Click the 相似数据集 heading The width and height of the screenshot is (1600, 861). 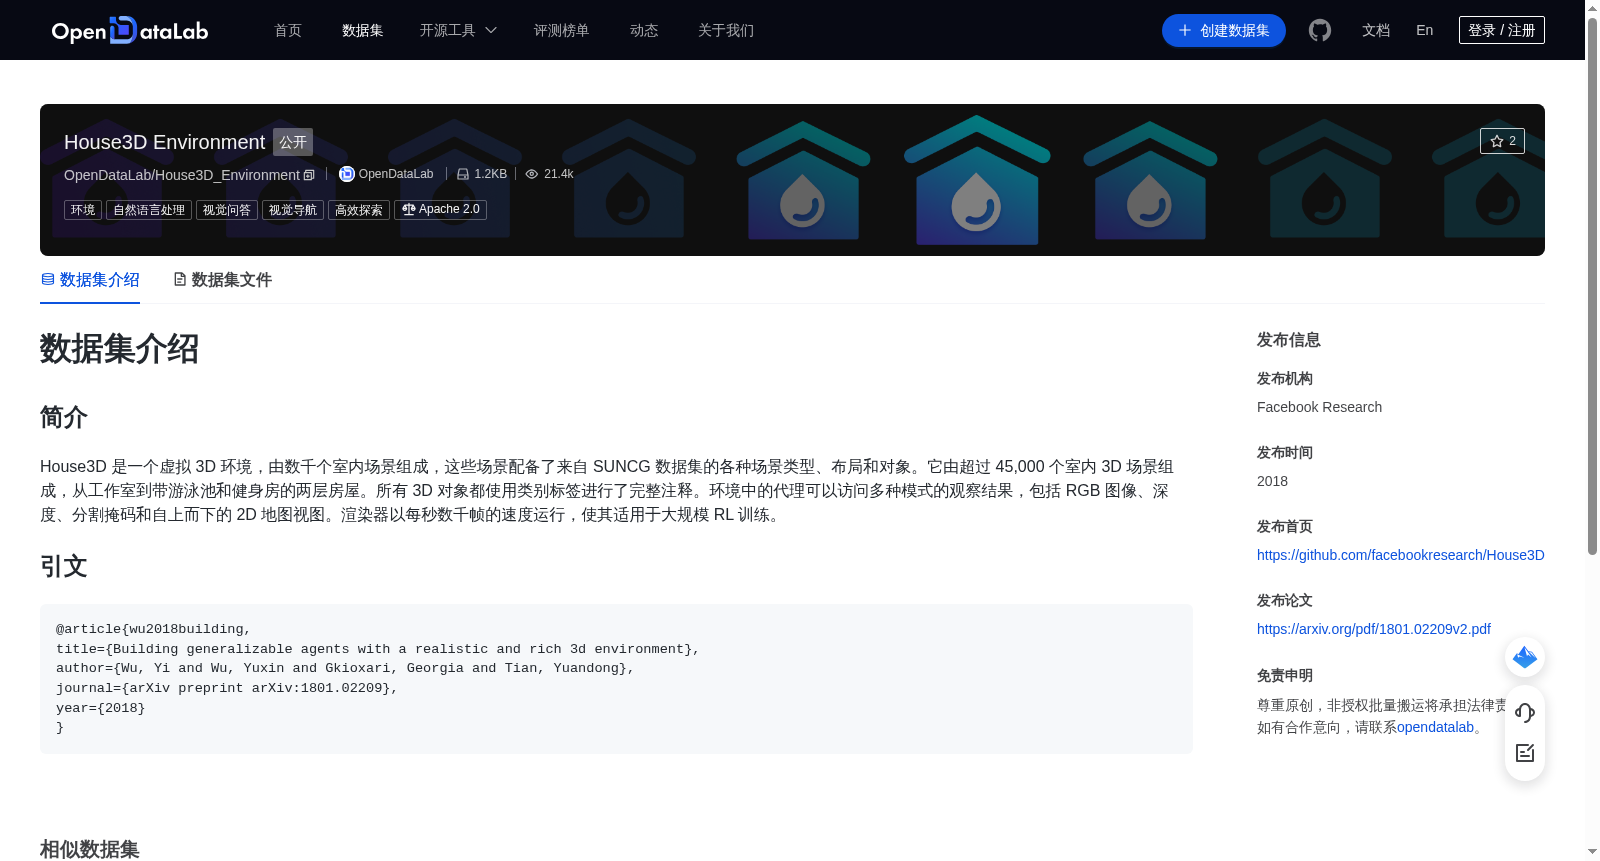(90, 849)
